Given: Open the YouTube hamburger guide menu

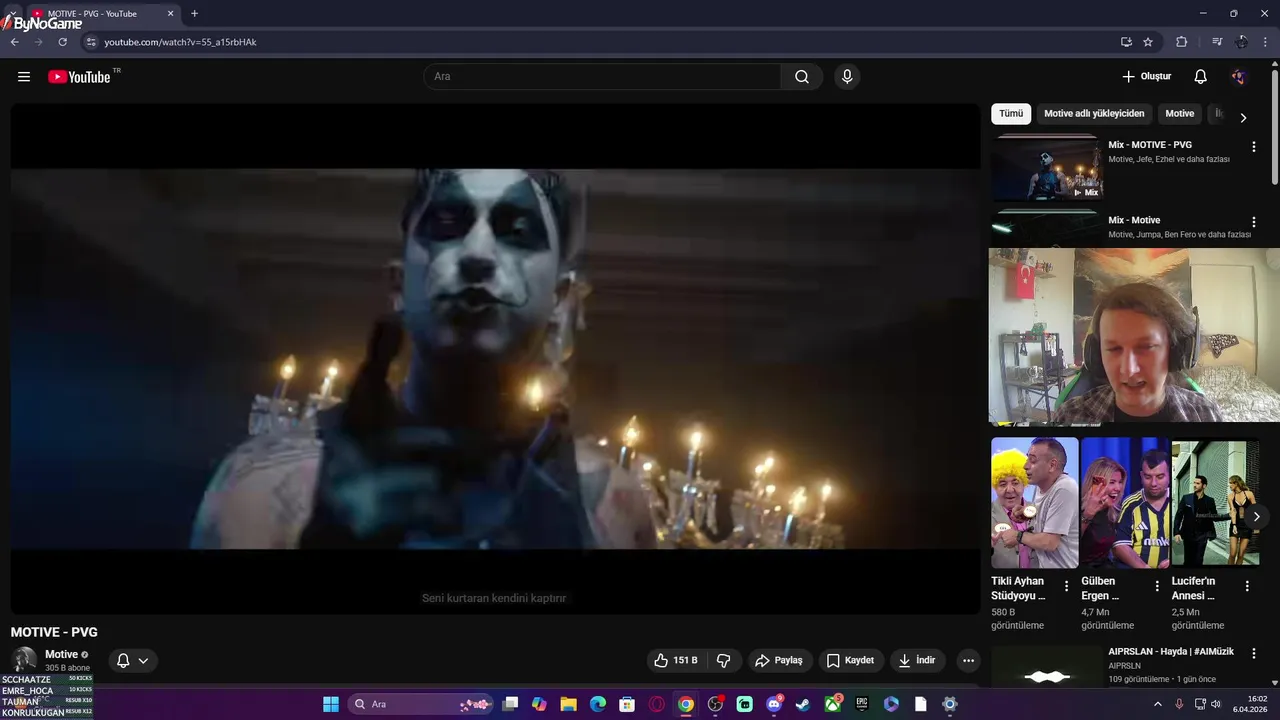Looking at the screenshot, I should point(24,77).
